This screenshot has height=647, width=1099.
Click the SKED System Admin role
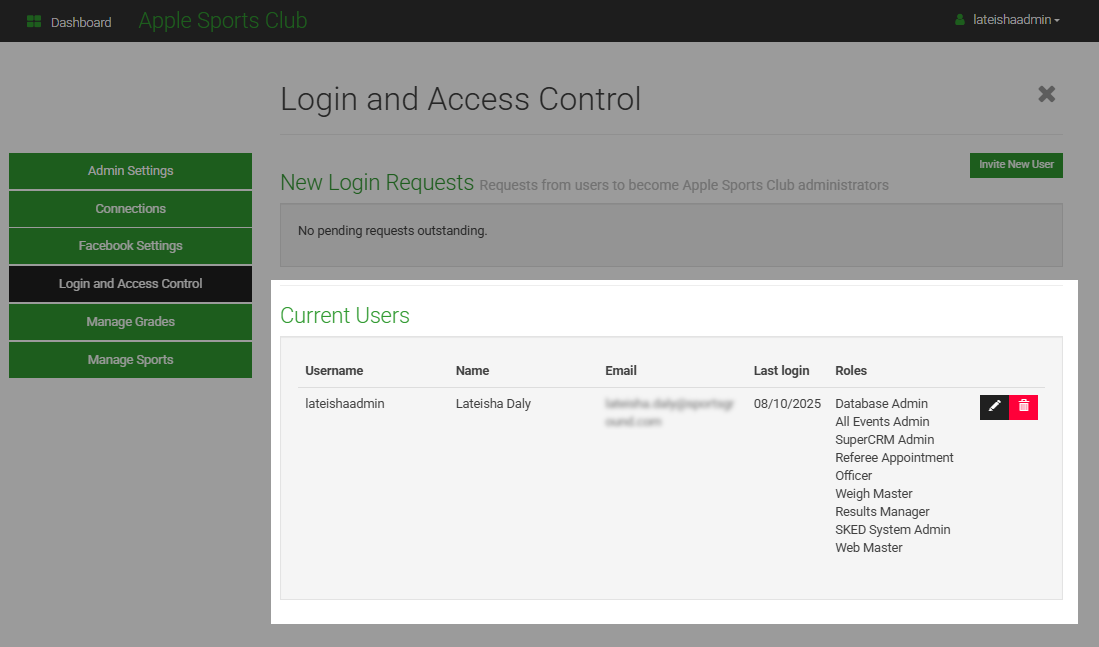coord(892,530)
